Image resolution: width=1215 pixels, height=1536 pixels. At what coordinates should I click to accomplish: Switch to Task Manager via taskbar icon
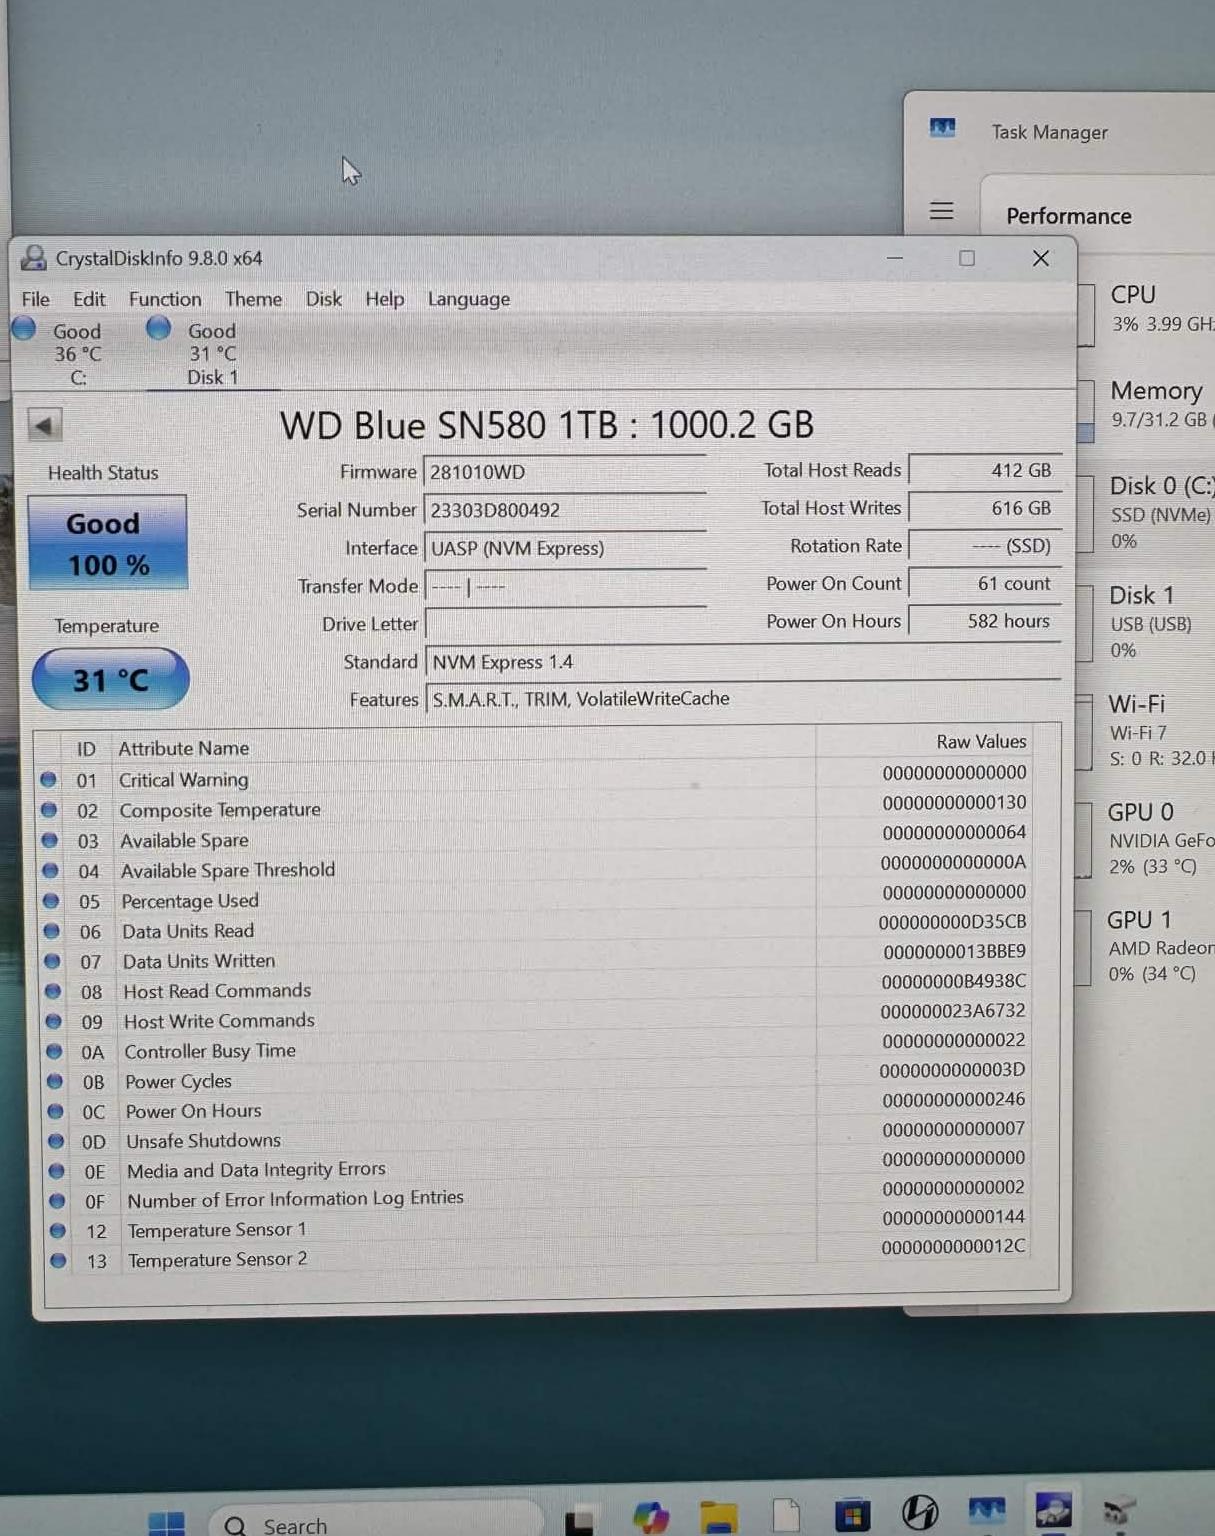pos(986,1510)
